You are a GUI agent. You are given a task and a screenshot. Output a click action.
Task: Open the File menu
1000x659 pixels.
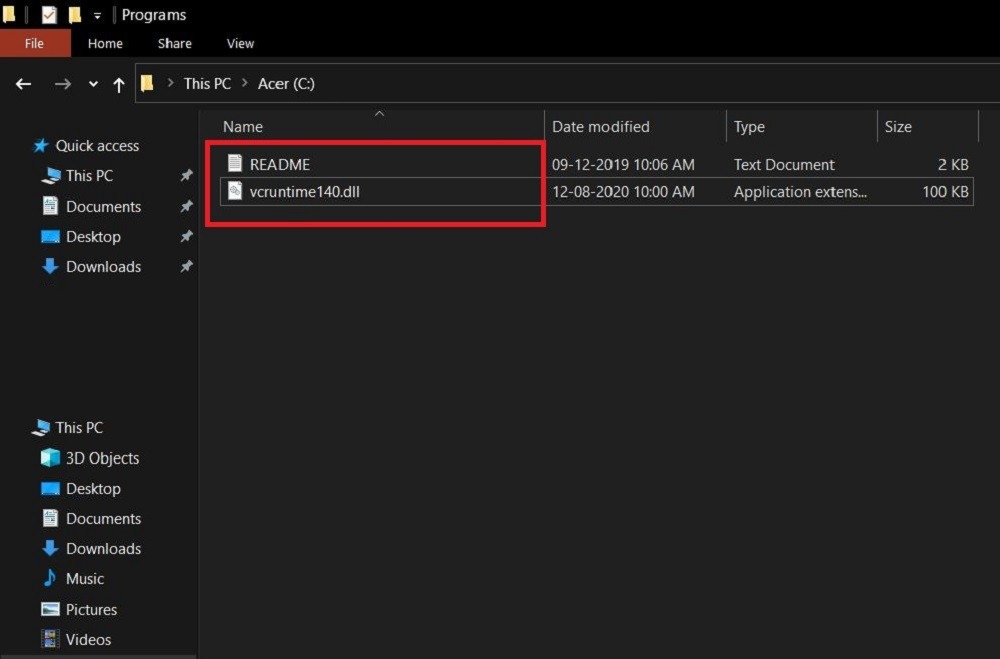pyautogui.click(x=34, y=43)
